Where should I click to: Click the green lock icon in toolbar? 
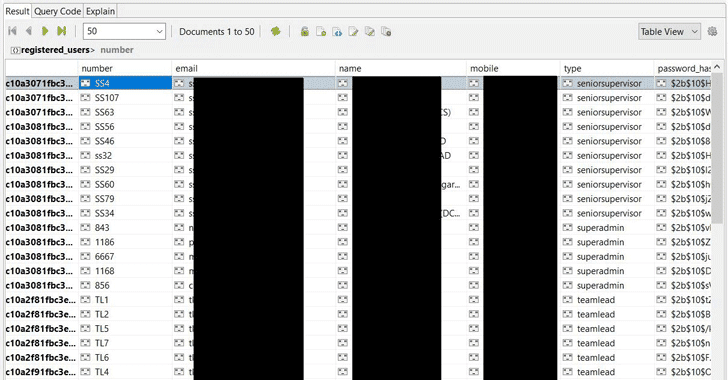pos(305,32)
